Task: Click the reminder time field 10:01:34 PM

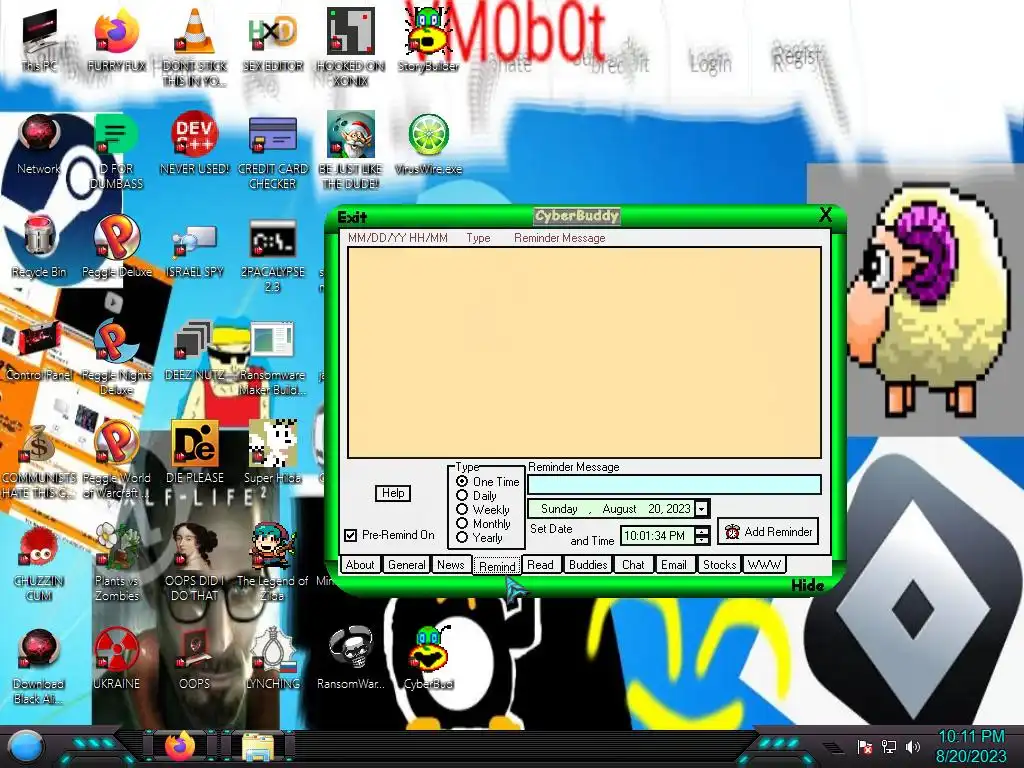Action: point(657,536)
